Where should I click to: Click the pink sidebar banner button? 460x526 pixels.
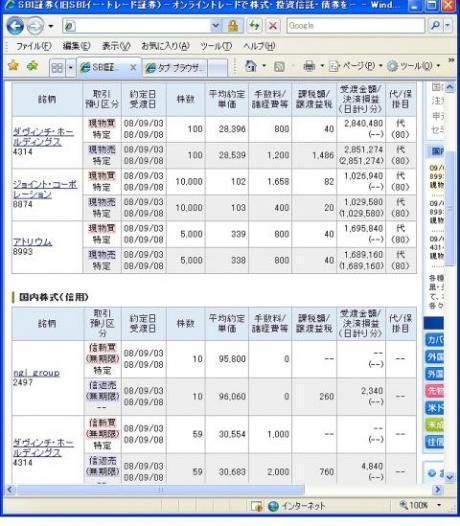coord(435,390)
